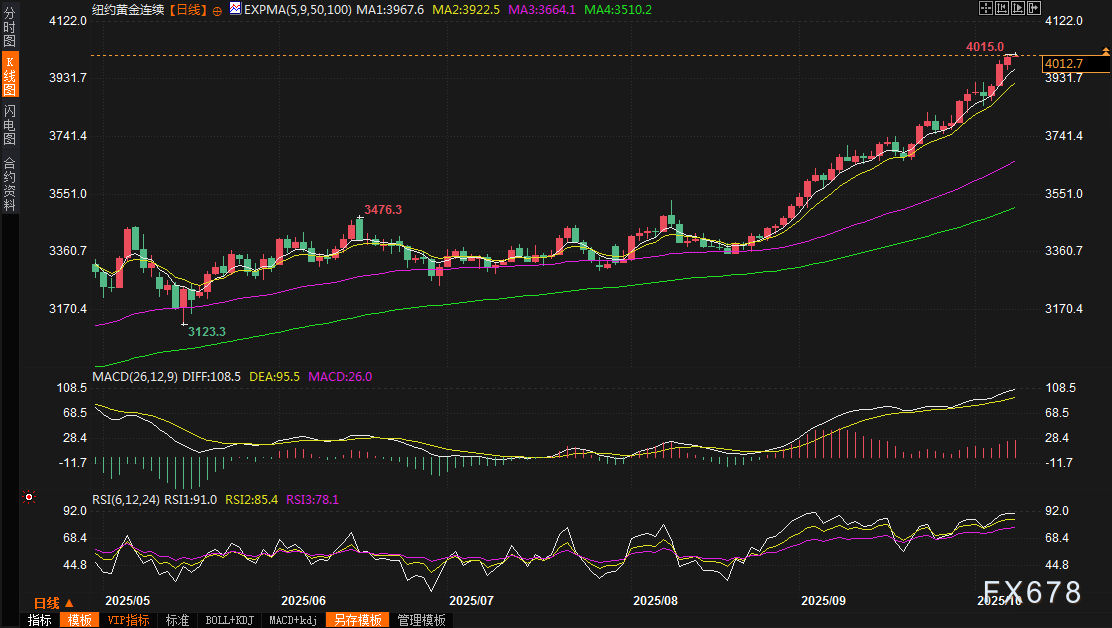This screenshot has height=628, width=1112.
Task: Toggle the 模板 template mode button
Action: click(79, 620)
